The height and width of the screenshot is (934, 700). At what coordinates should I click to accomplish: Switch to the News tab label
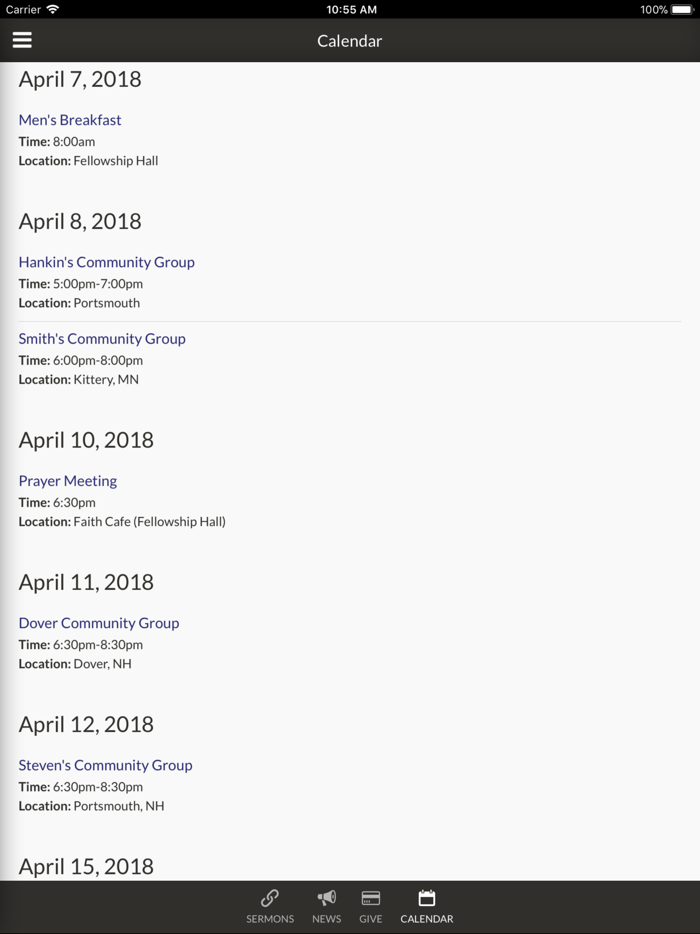click(326, 919)
